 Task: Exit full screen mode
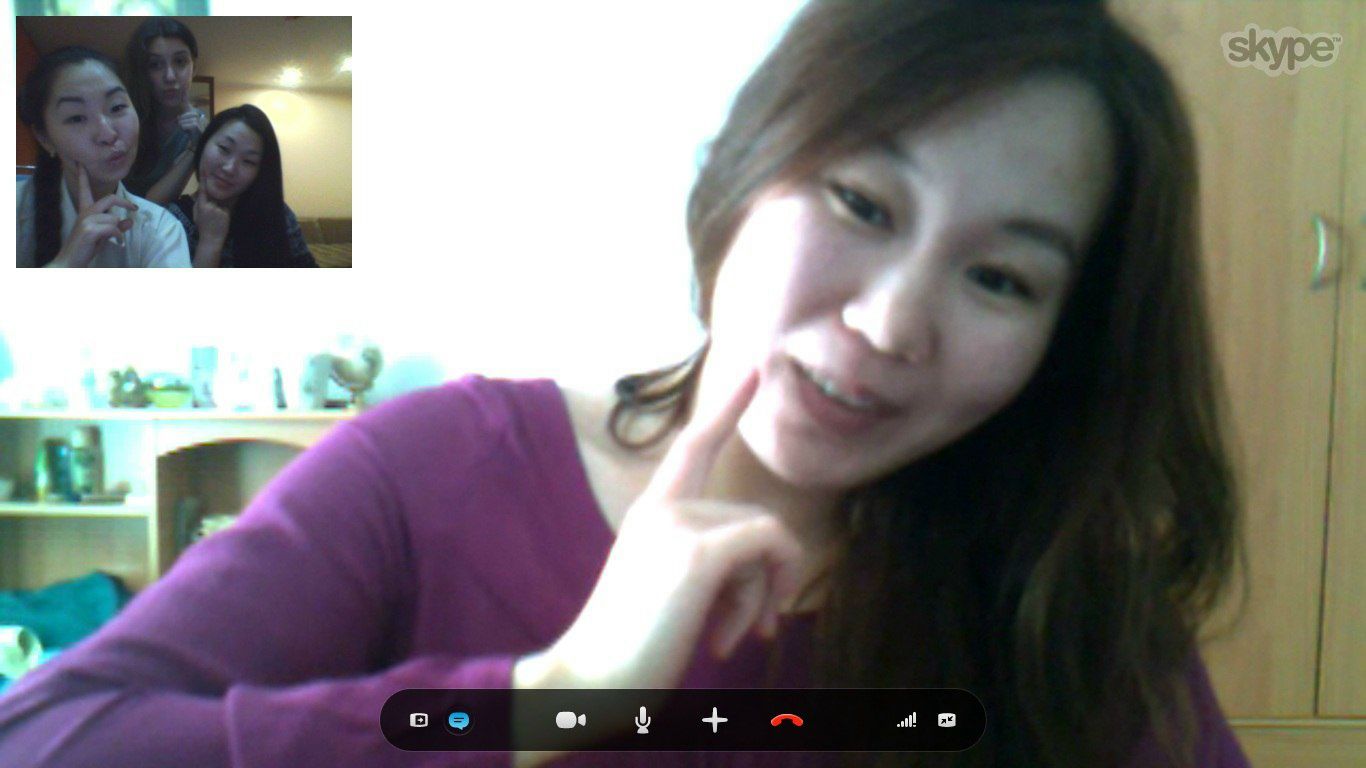tap(947, 720)
